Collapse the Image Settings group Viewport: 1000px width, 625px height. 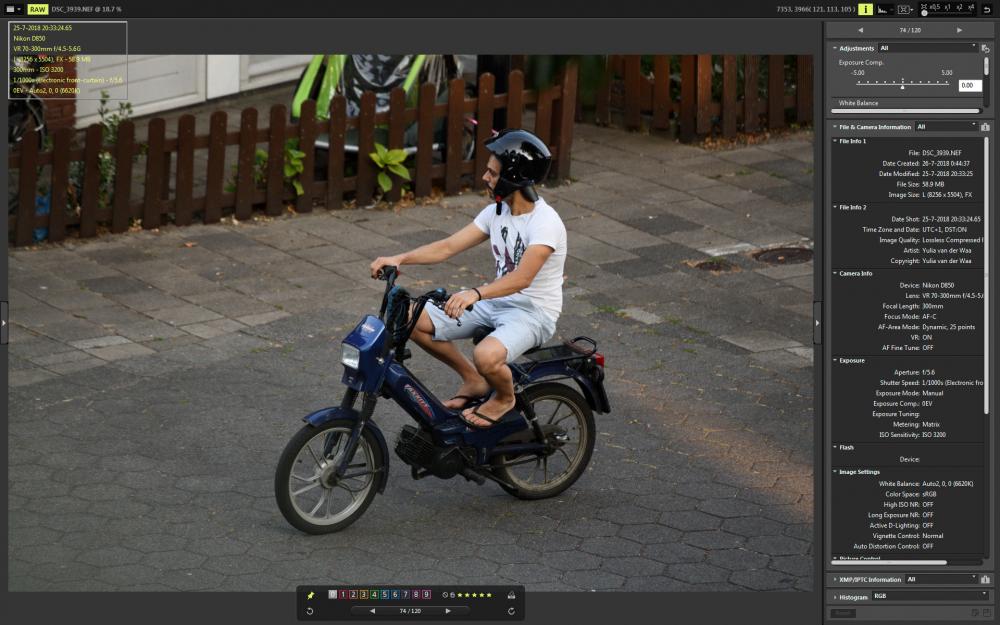click(835, 472)
